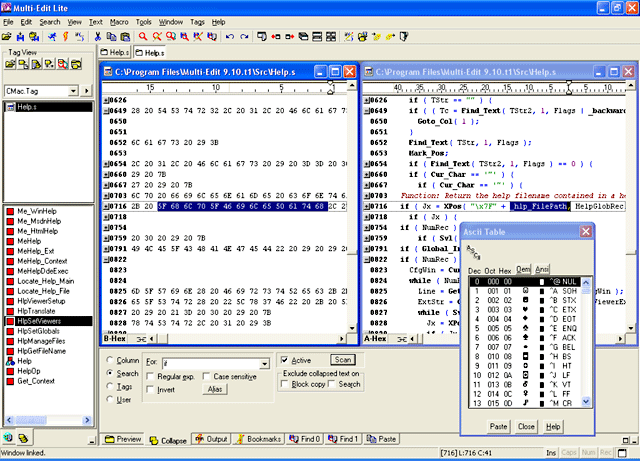Select the Column radio button

pos(109,360)
